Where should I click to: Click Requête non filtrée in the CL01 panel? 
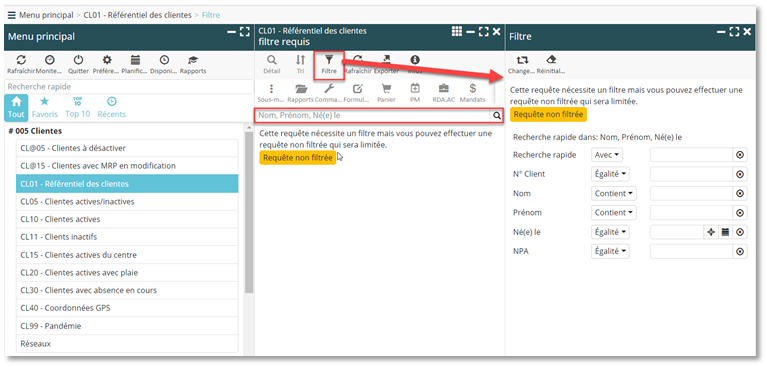[x=298, y=158]
